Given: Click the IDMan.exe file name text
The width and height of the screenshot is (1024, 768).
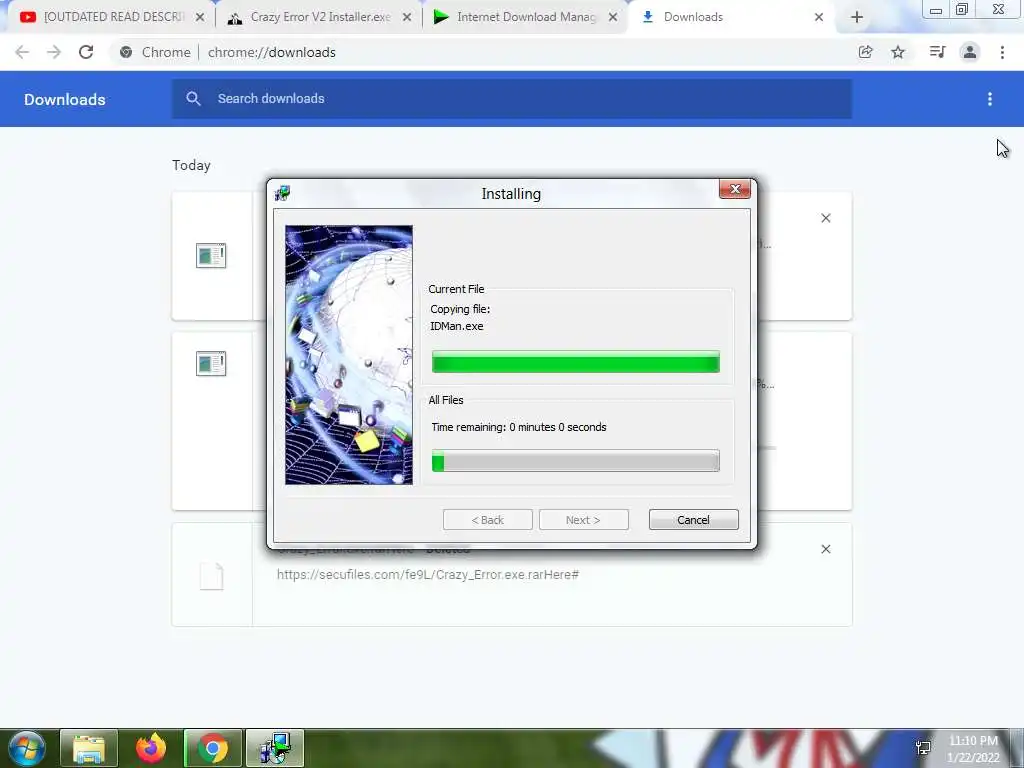Looking at the screenshot, I should click(x=456, y=326).
